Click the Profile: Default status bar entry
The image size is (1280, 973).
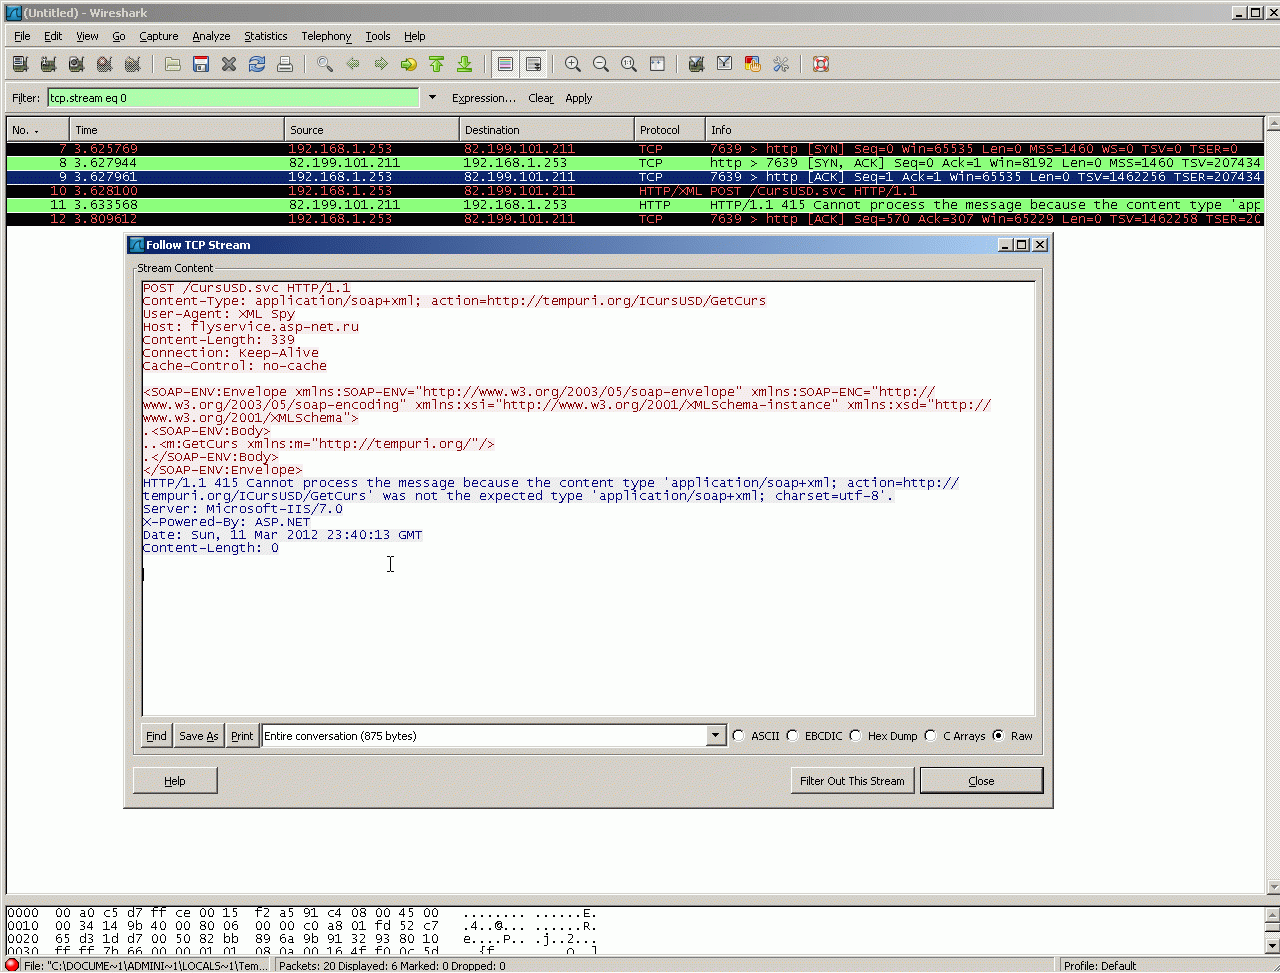(1100, 966)
